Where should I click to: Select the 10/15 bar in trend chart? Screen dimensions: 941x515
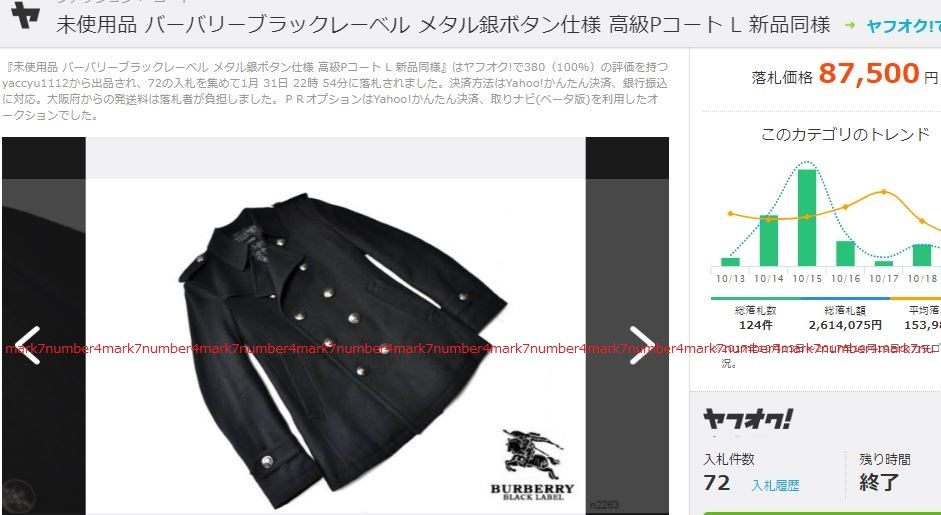[807, 218]
